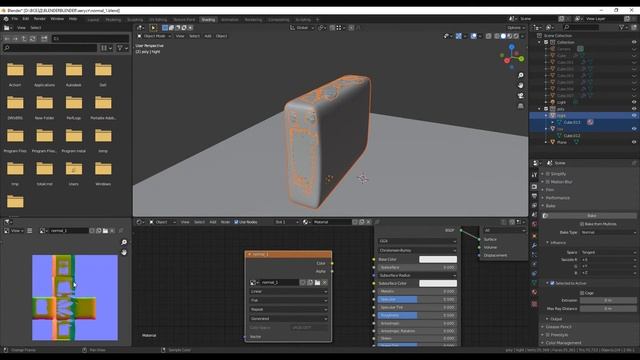Image resolution: width=640 pixels, height=360 pixels.
Task: Click pan hand icon in image editor
Action: click(x=124, y=252)
